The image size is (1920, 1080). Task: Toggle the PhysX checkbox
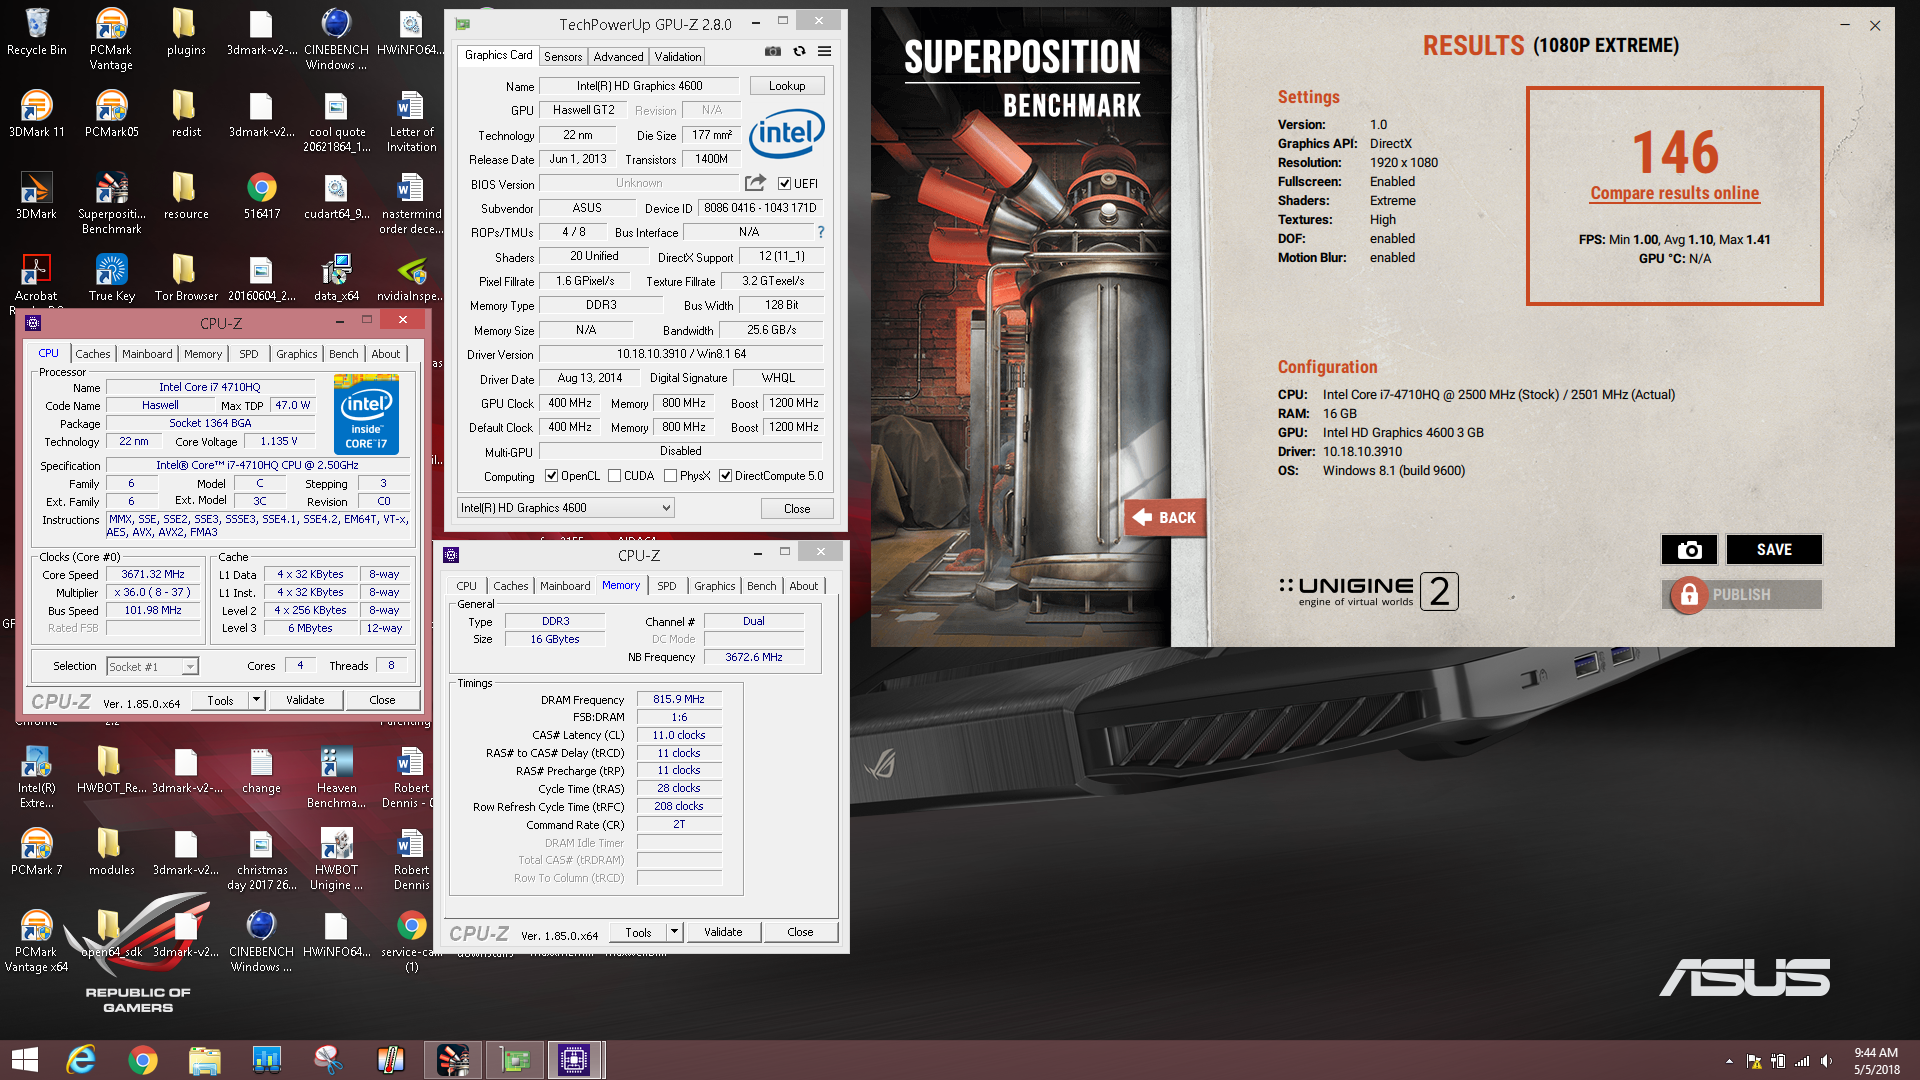click(670, 476)
